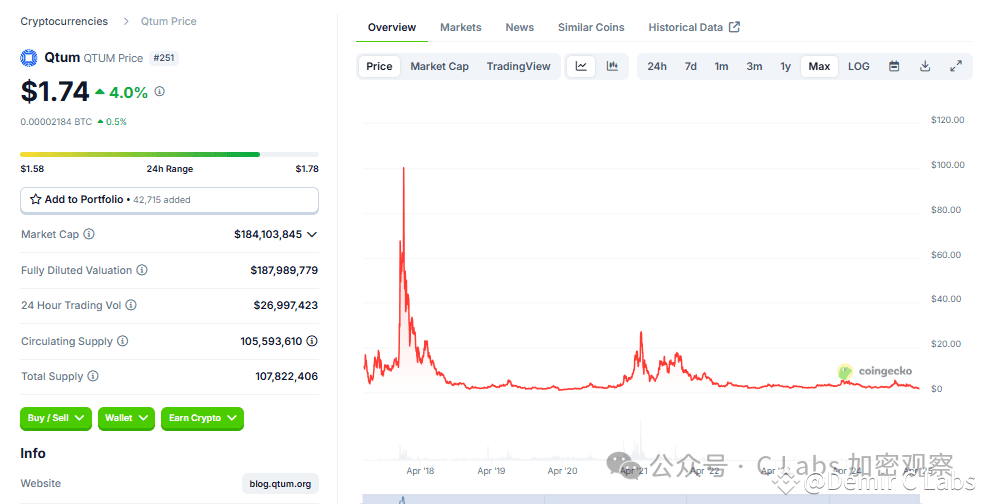The width and height of the screenshot is (984, 504).
Task: Open the blog.qtum.org website link
Action: coord(280,484)
